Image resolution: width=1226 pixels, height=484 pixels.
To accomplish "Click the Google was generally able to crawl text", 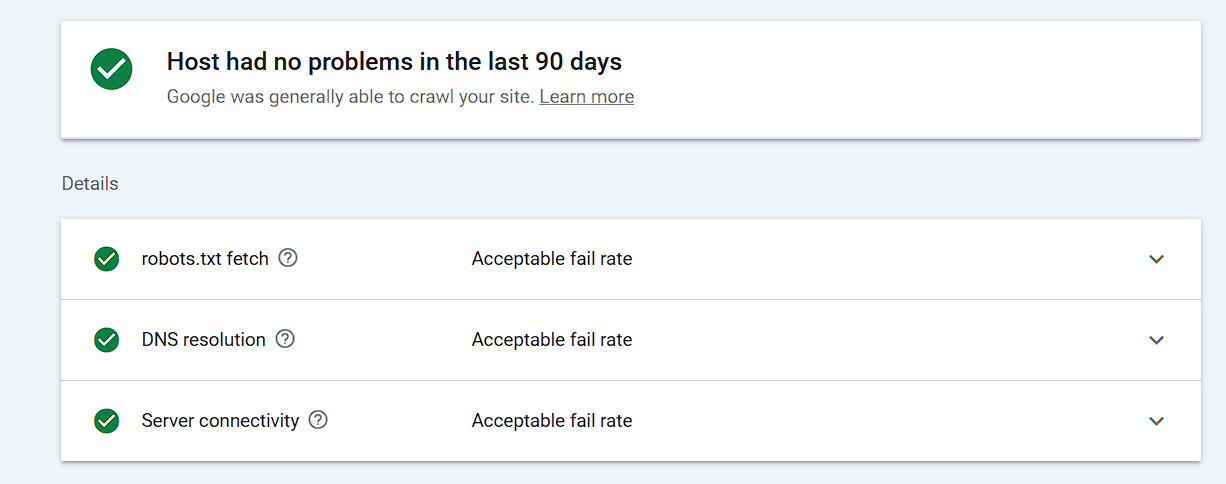I will coord(350,97).
